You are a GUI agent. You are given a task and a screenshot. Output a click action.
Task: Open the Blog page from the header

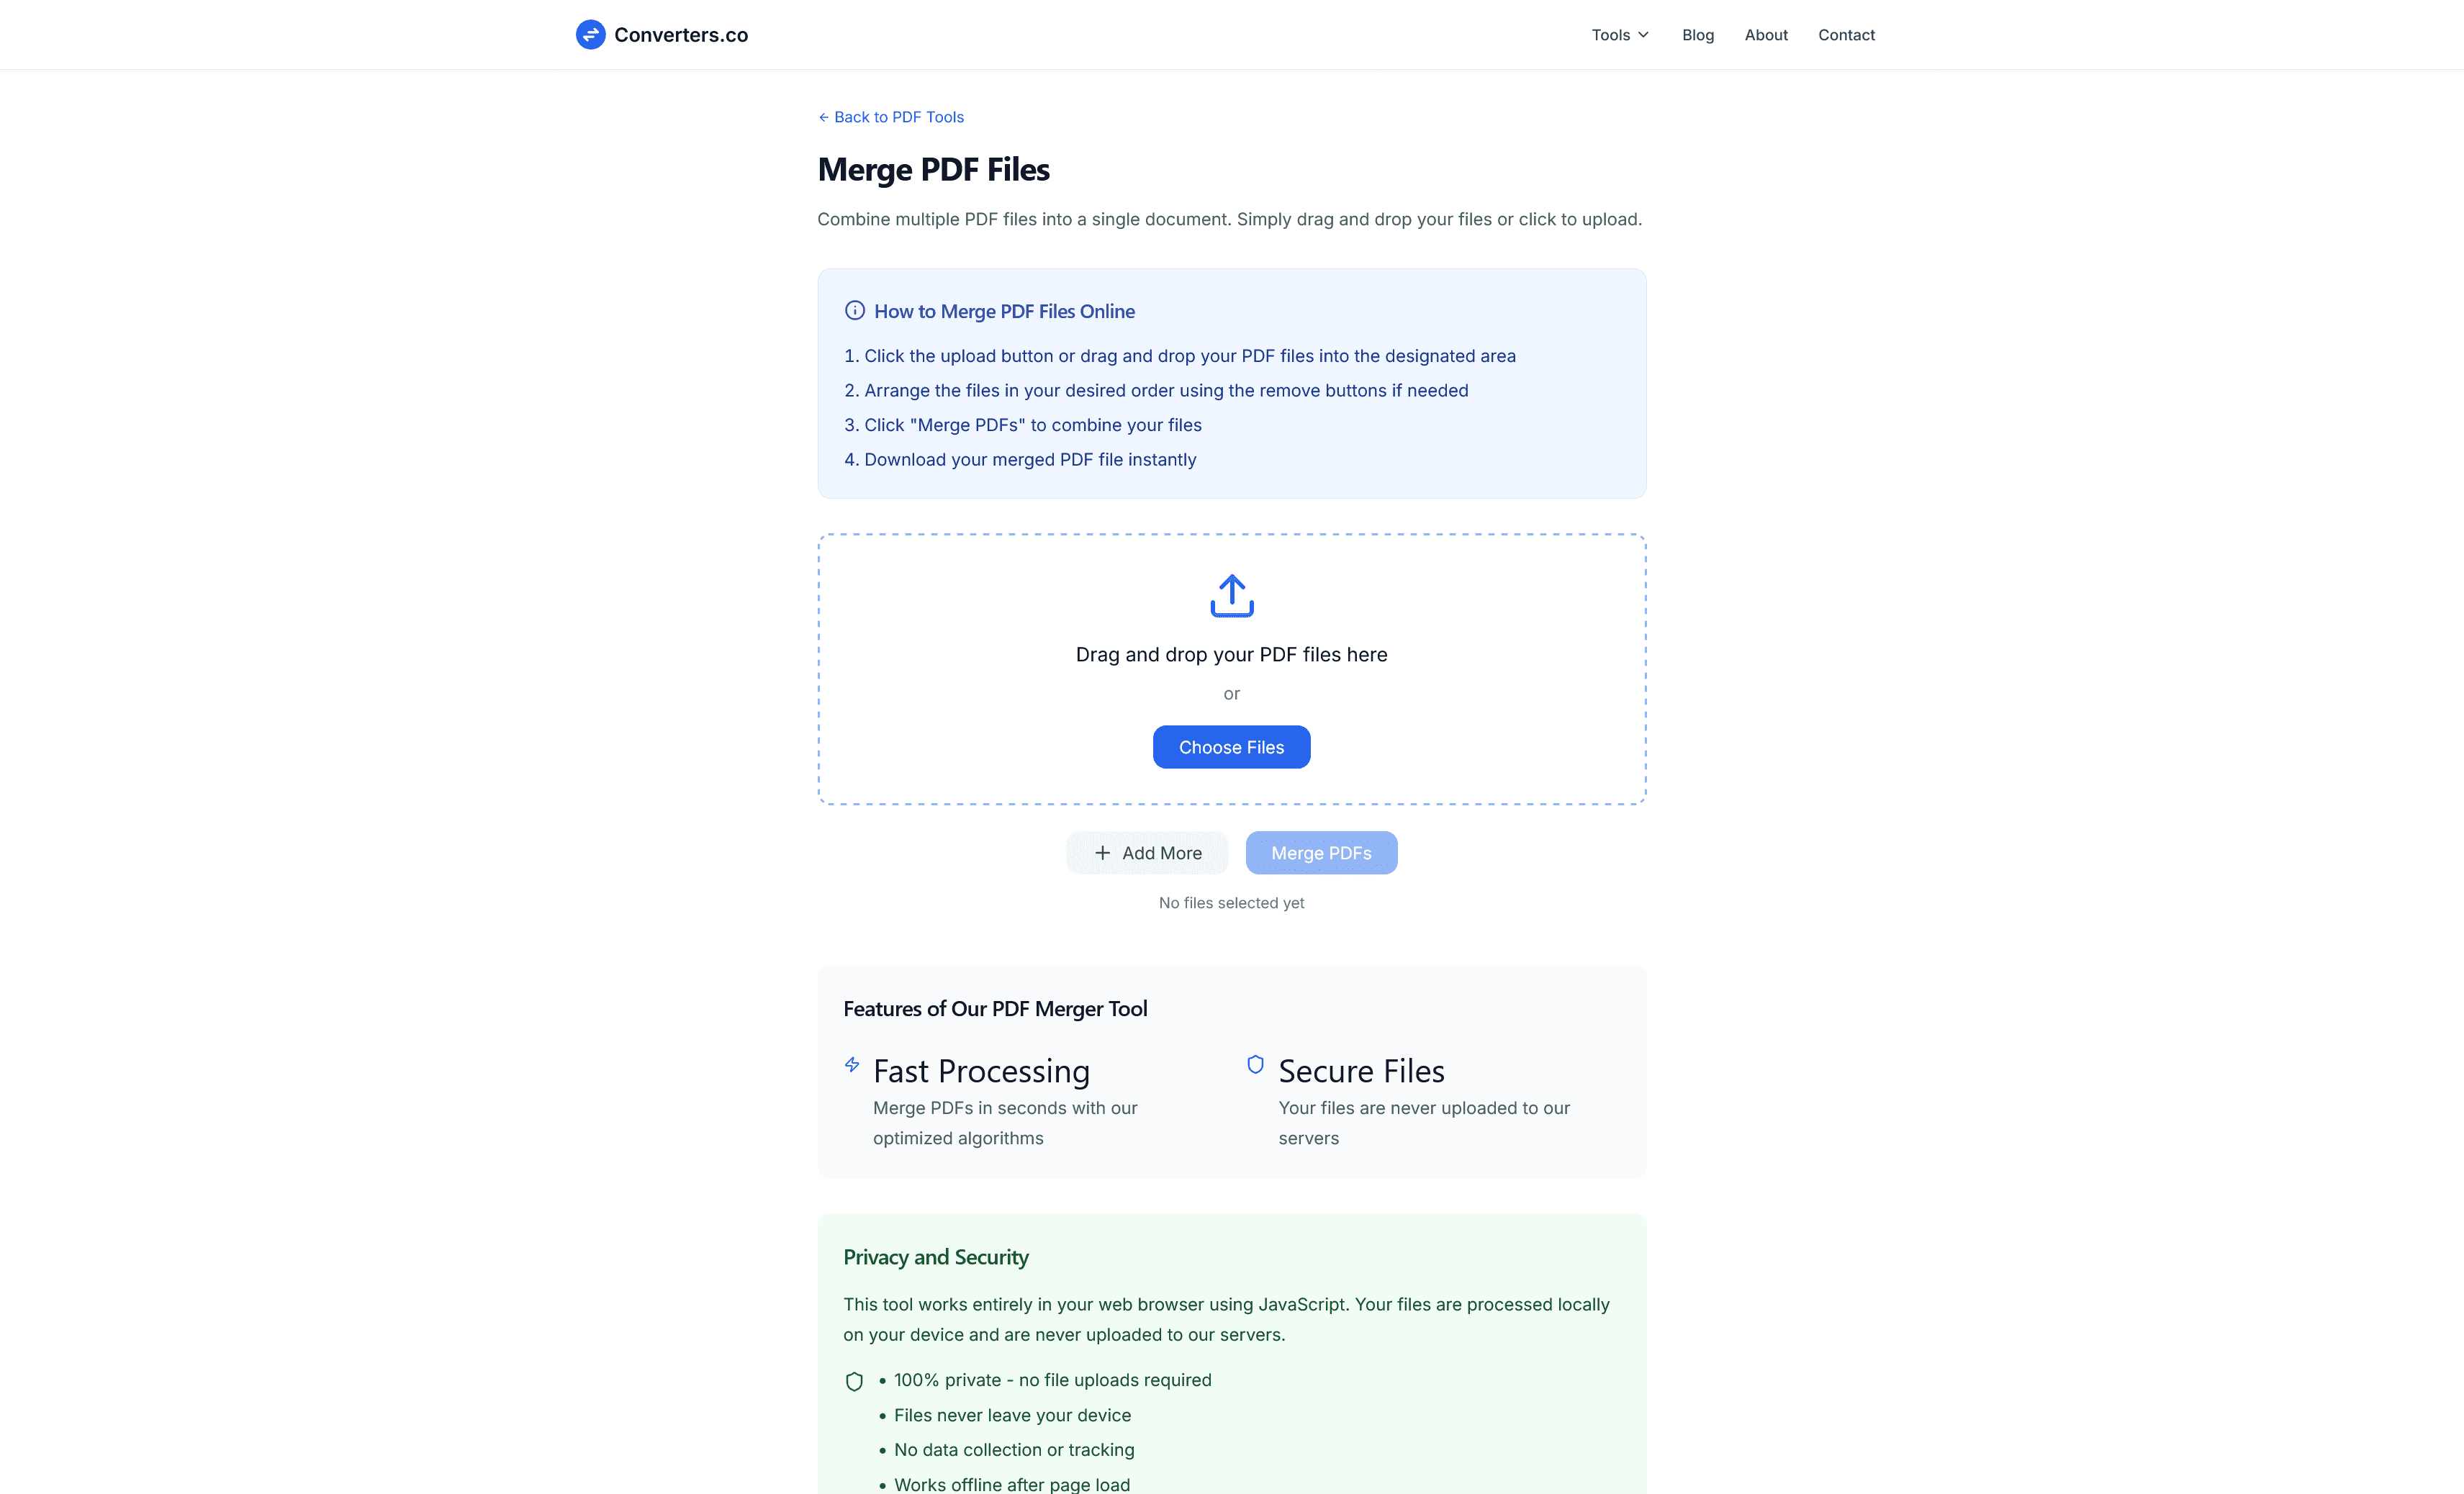click(x=1697, y=34)
